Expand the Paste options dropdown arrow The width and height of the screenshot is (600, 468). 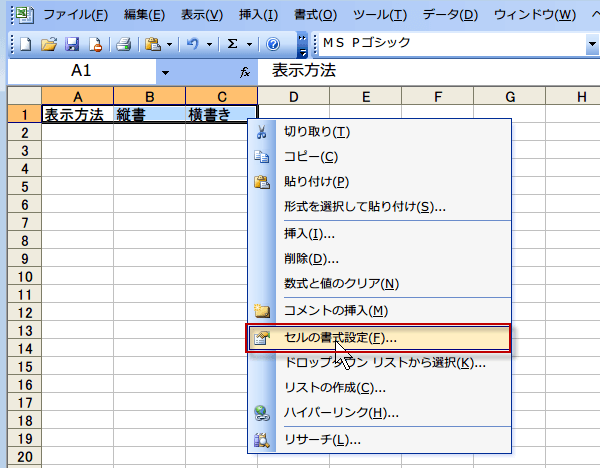170,45
